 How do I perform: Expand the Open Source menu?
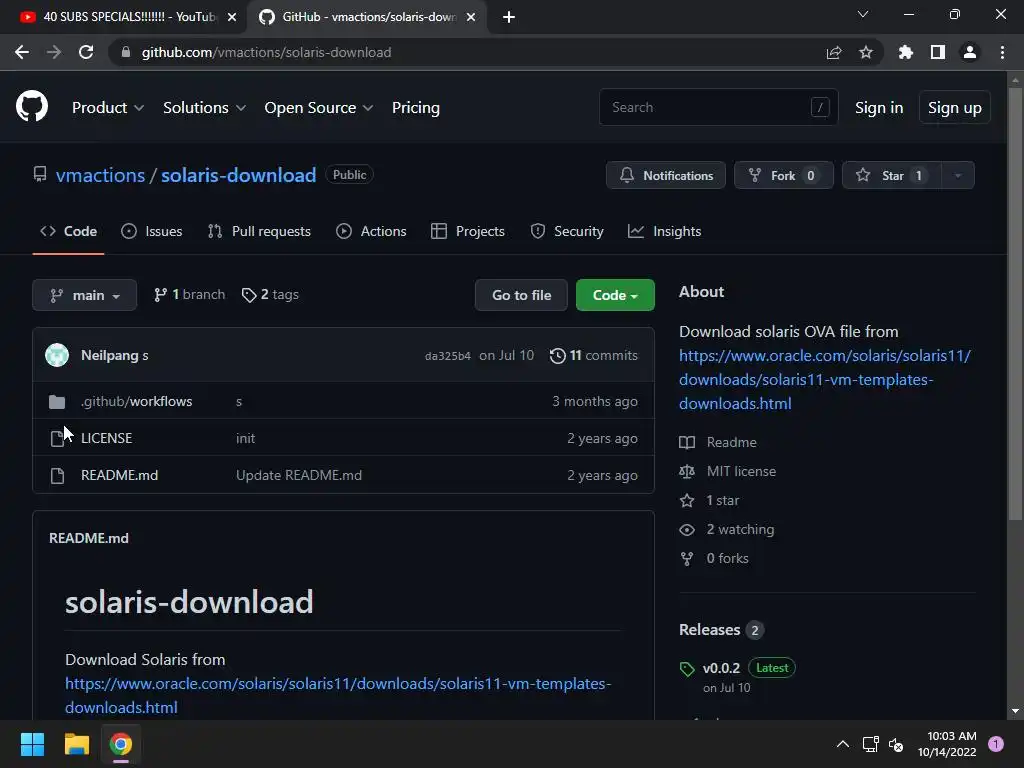point(319,108)
